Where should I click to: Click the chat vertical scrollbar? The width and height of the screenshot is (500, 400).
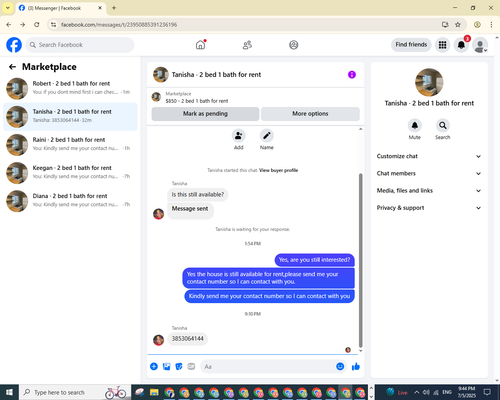[360, 260]
